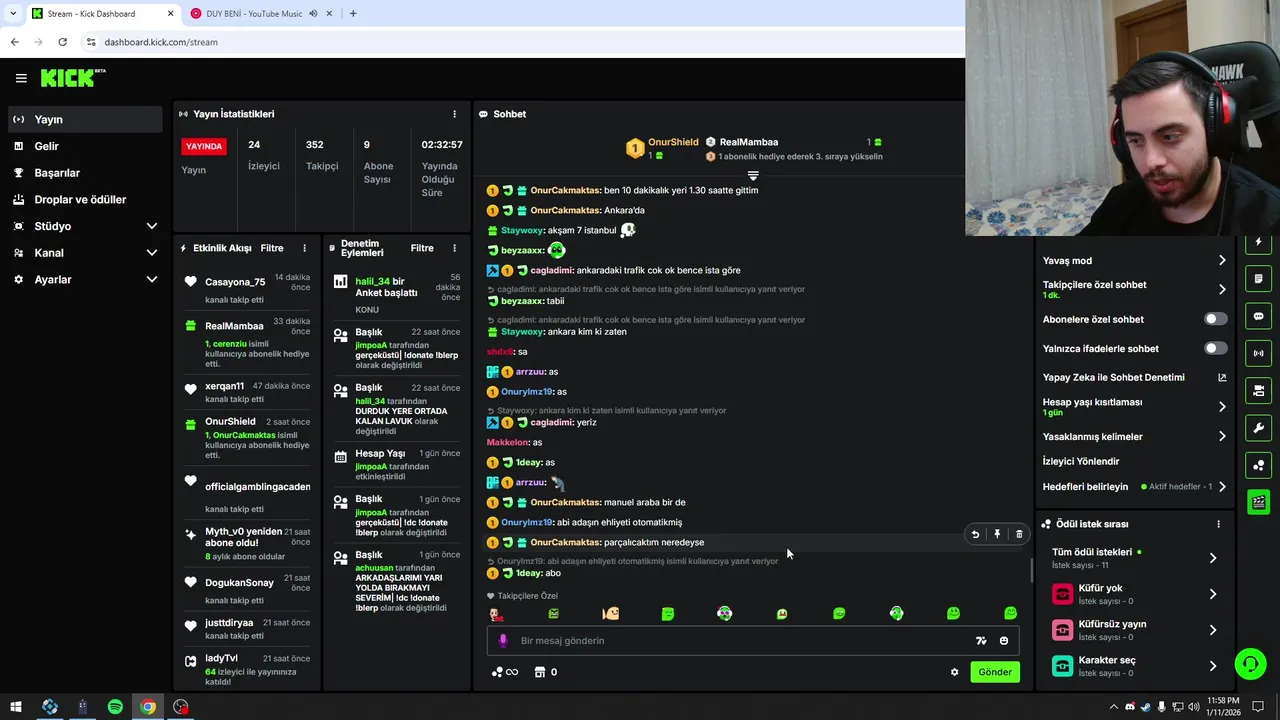This screenshot has width=1280, height=720.
Task: Open Yapay Zeka ile Sohbet Denetimi external link
Action: point(1222,377)
